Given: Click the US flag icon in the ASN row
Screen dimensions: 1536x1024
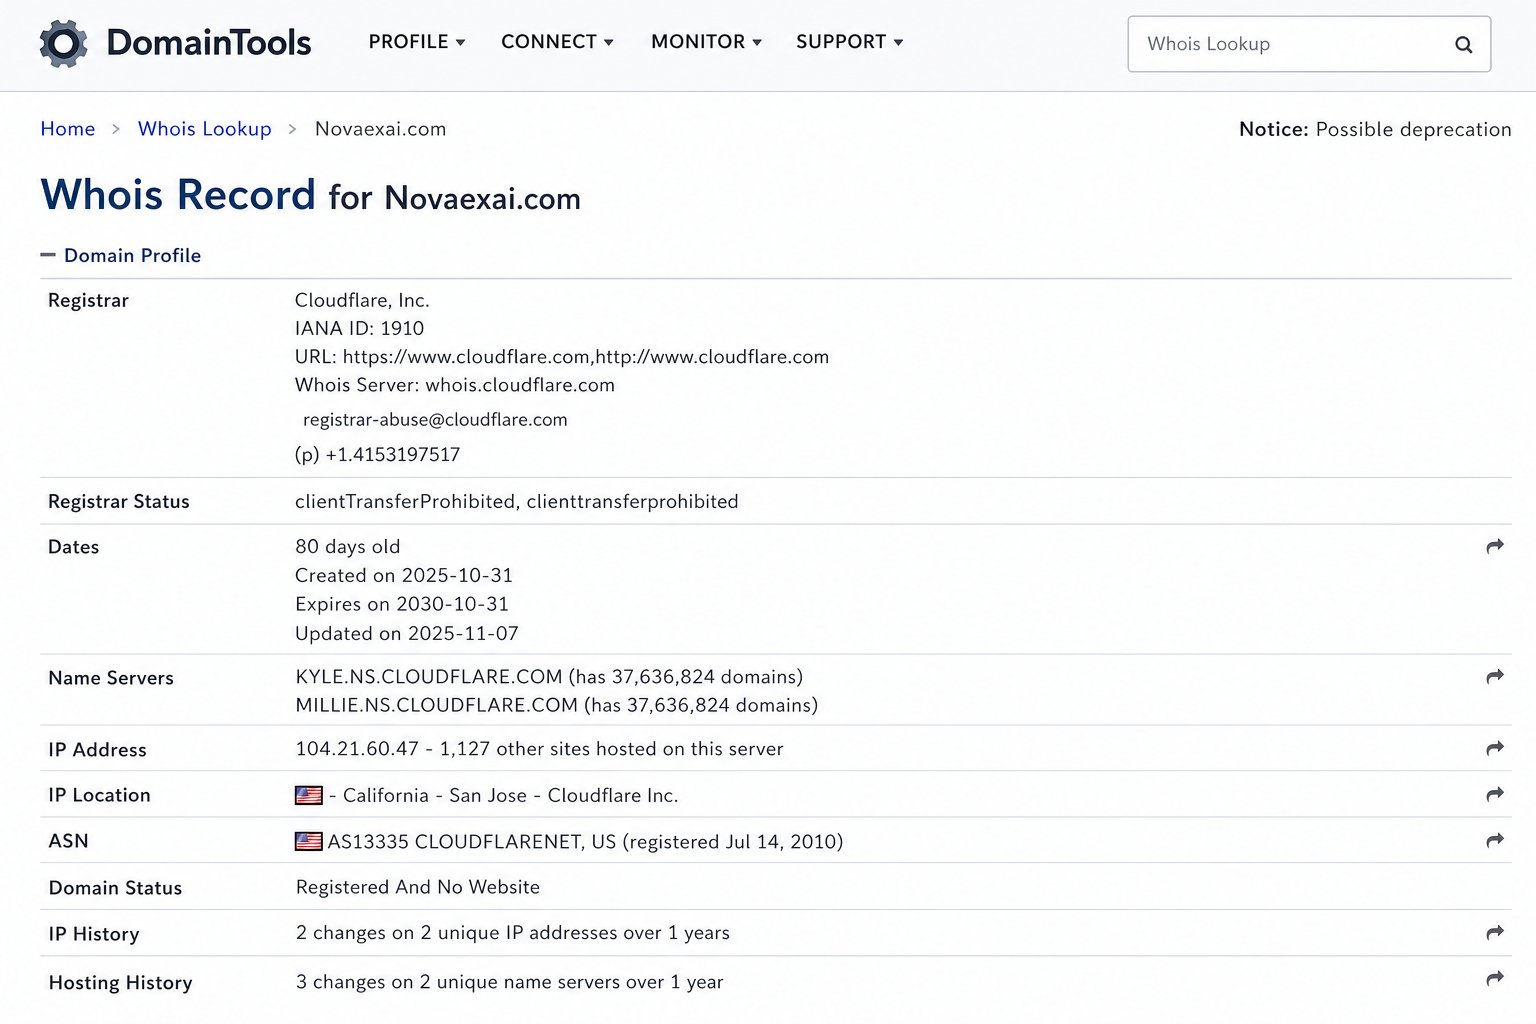Looking at the screenshot, I should [309, 841].
